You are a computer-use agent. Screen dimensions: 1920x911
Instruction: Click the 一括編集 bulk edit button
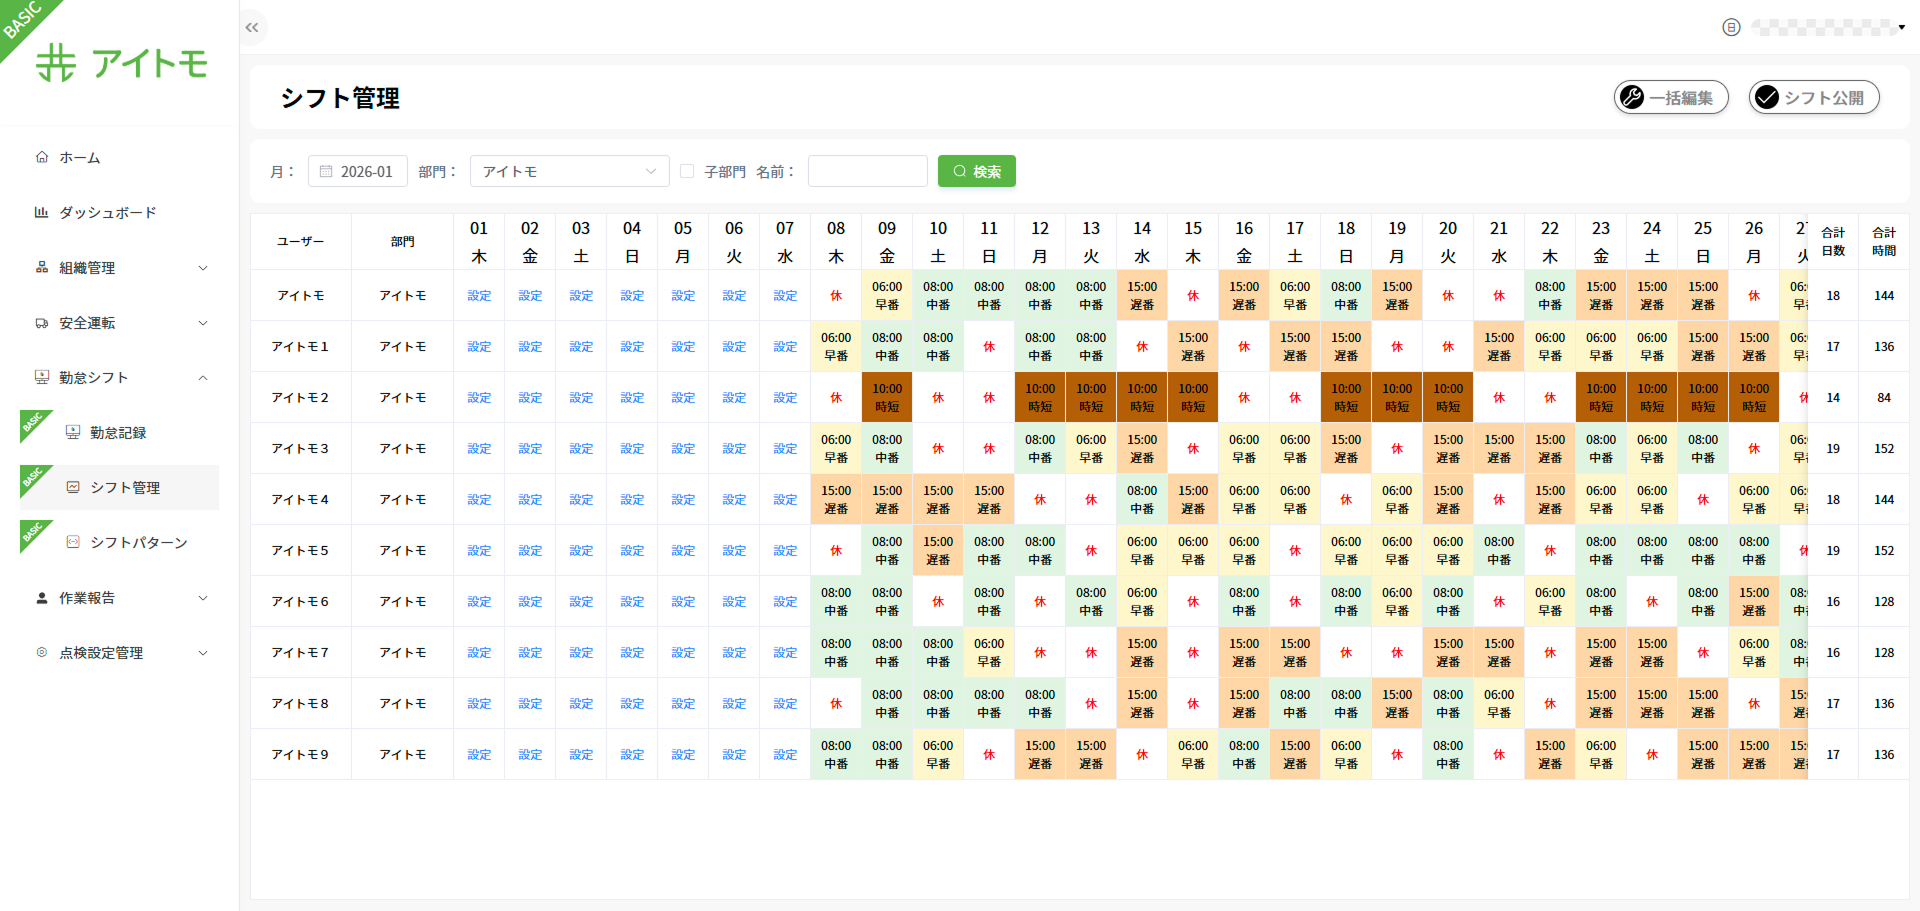tap(1671, 97)
